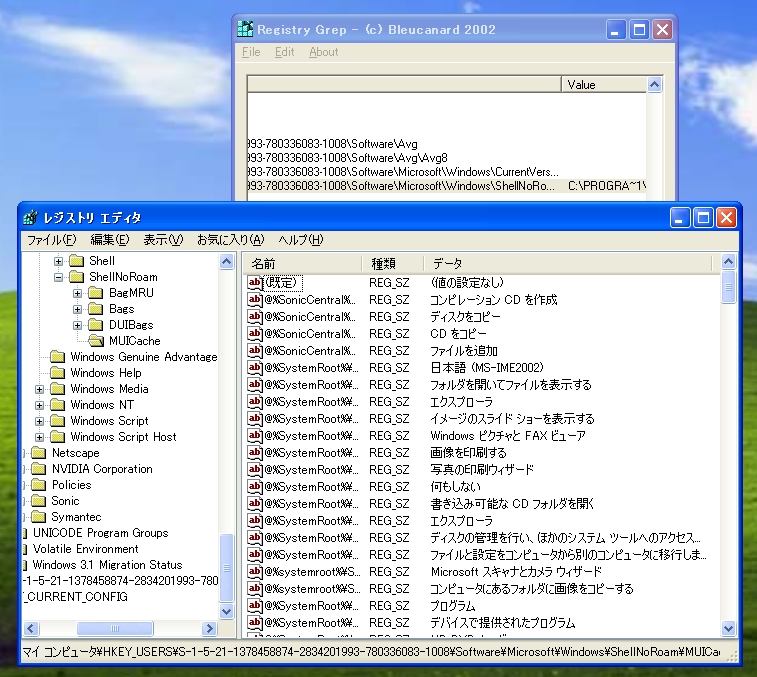Image resolution: width=757 pixels, height=677 pixels.
Task: Select the Bags folder icon
Action: (x=96, y=309)
